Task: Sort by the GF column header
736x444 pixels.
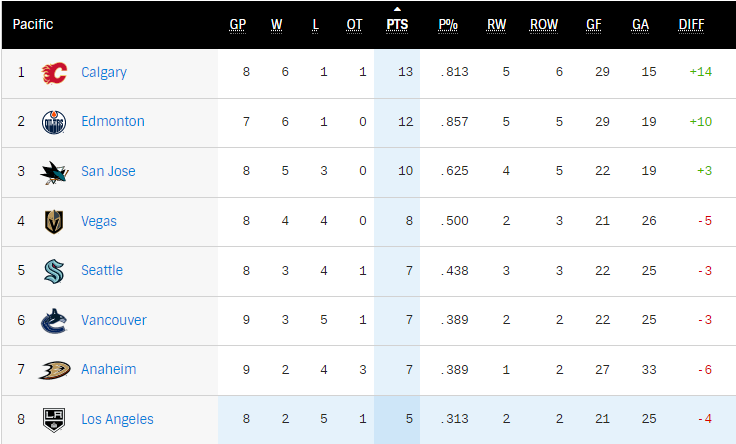Action: click(x=594, y=25)
